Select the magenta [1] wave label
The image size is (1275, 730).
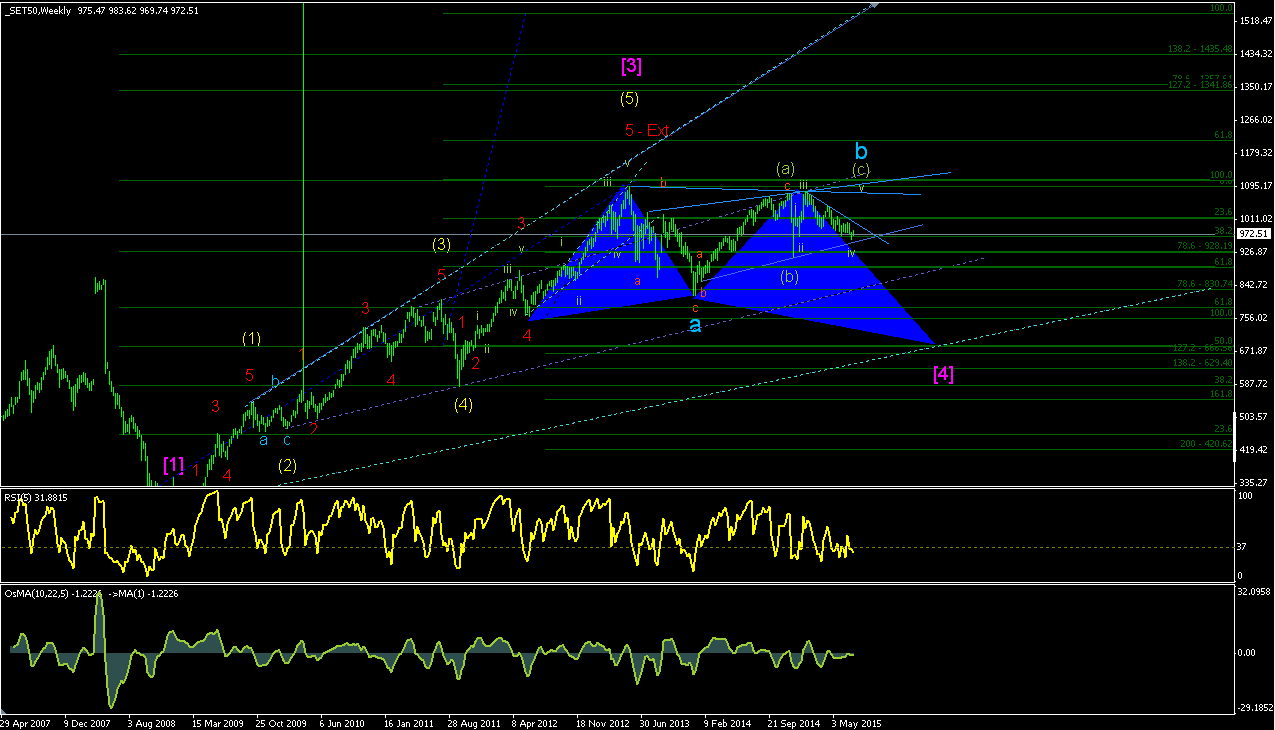[x=174, y=464]
